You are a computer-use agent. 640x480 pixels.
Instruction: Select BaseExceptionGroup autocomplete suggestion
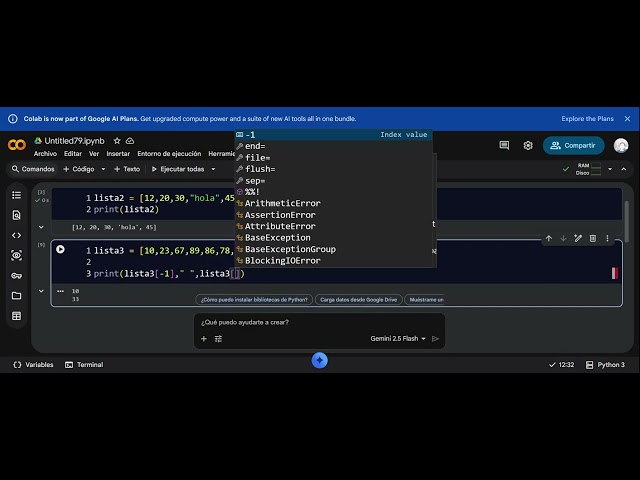[x=333, y=249]
